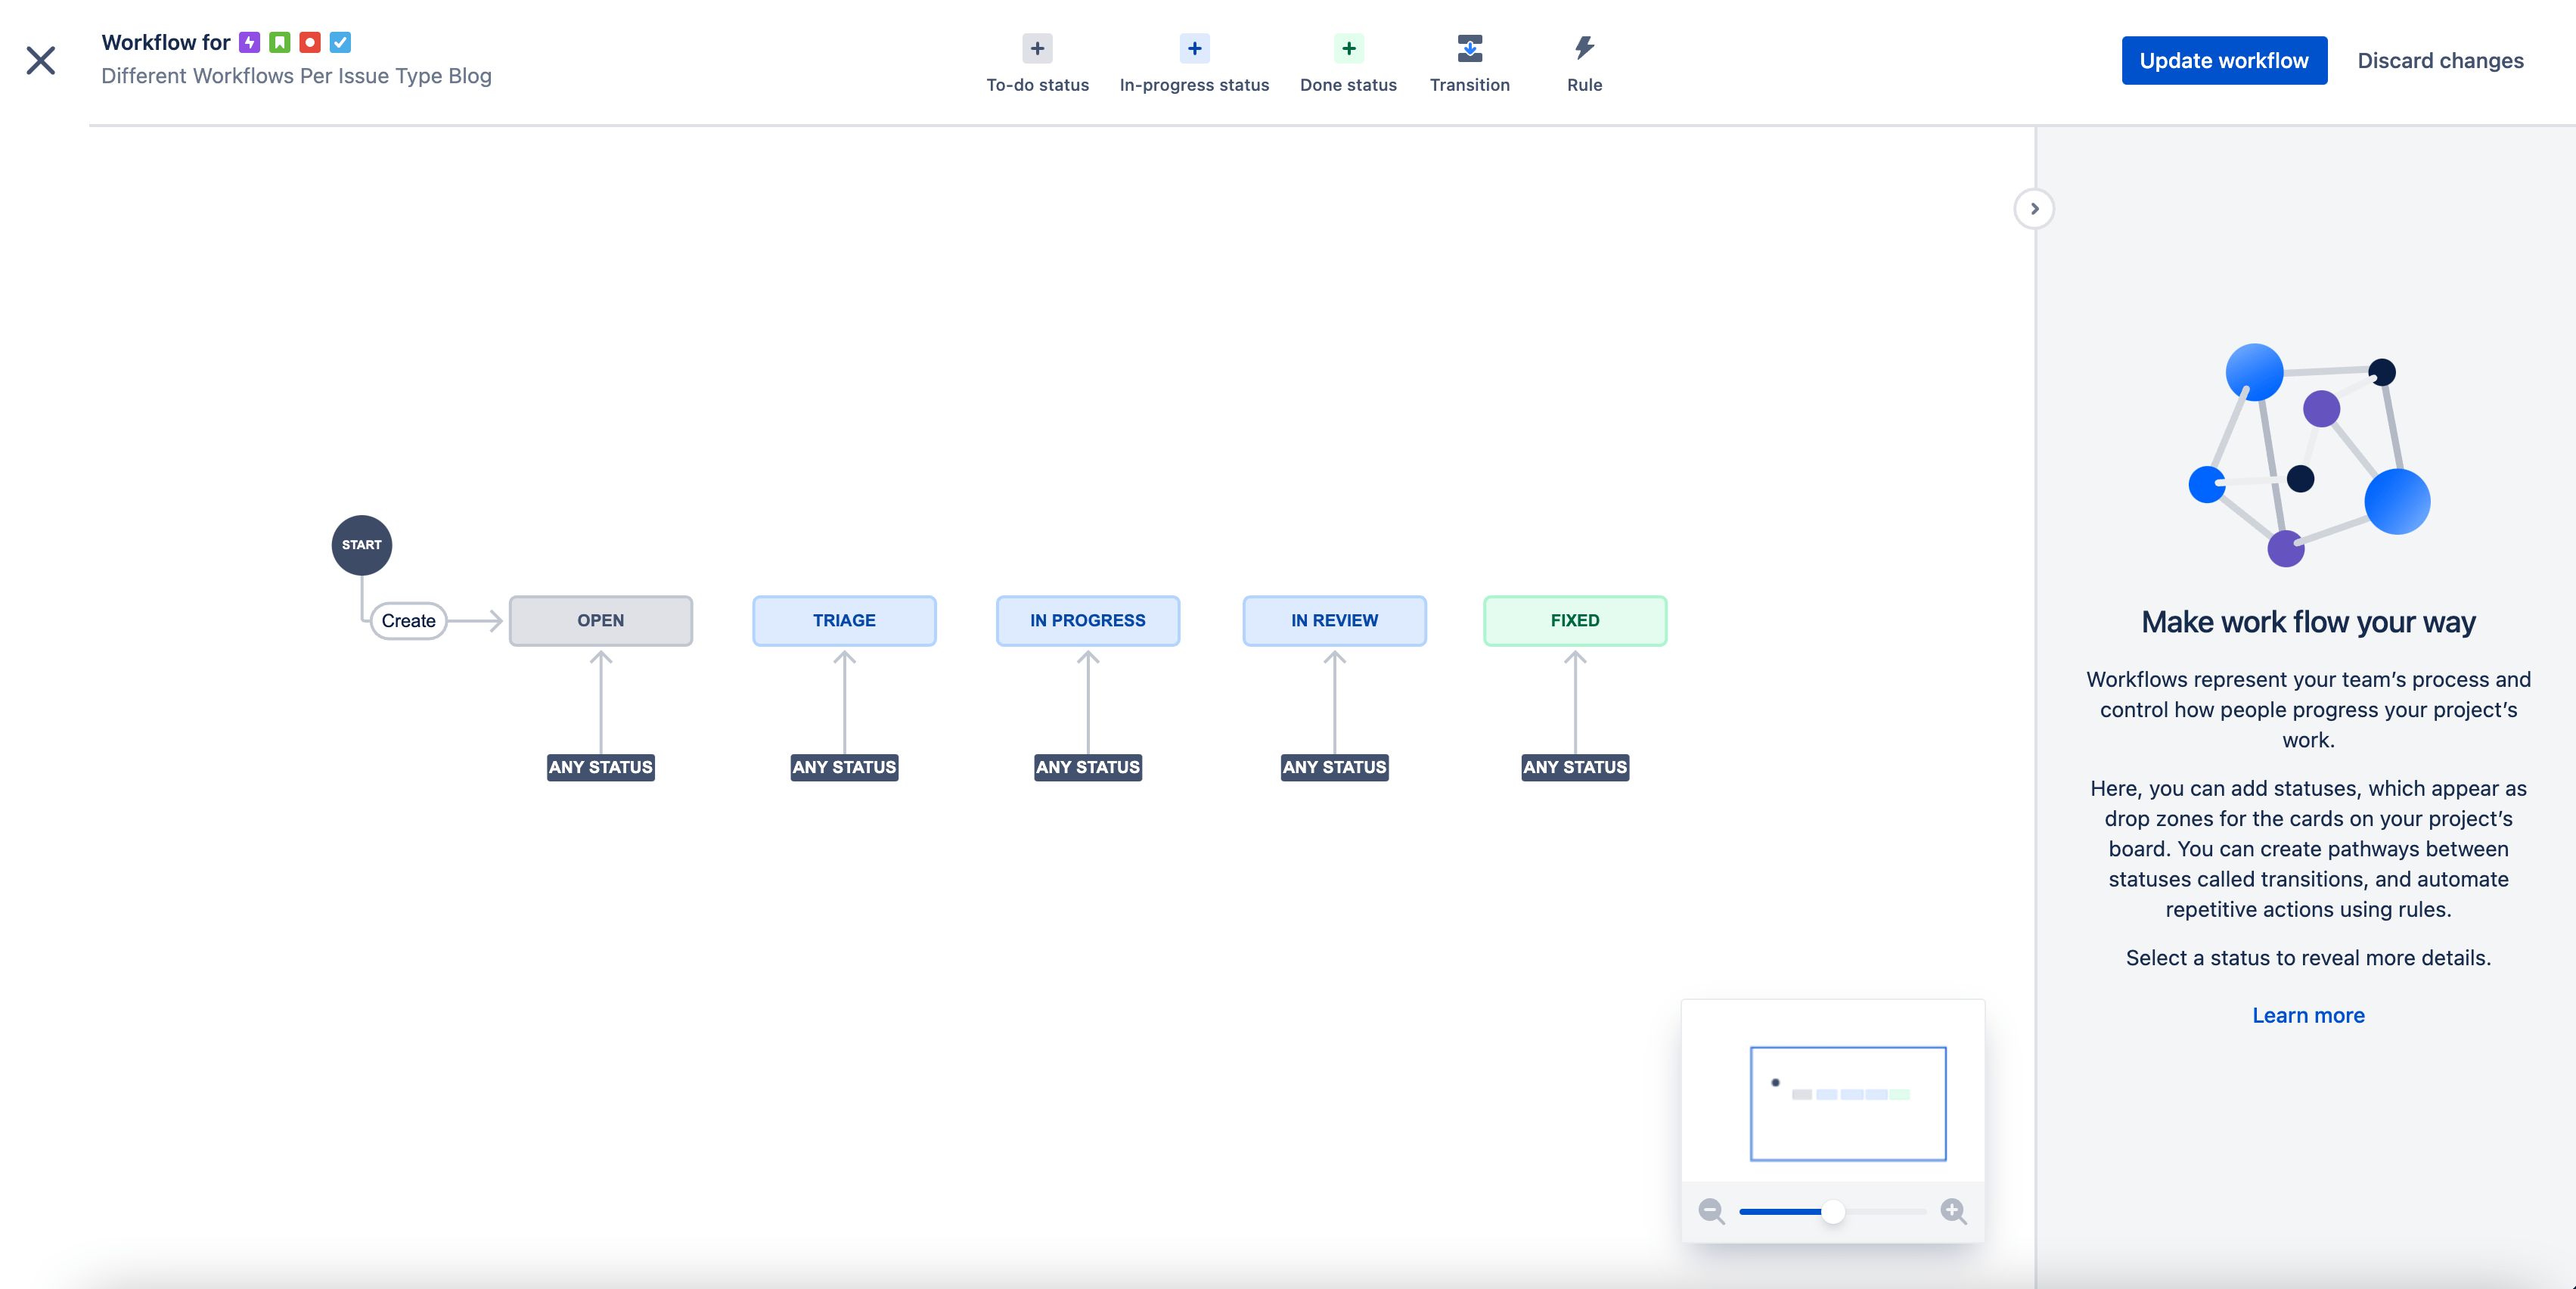Image resolution: width=2576 pixels, height=1289 pixels.
Task: Add a To-do status with the plus icon
Action: (x=1036, y=48)
